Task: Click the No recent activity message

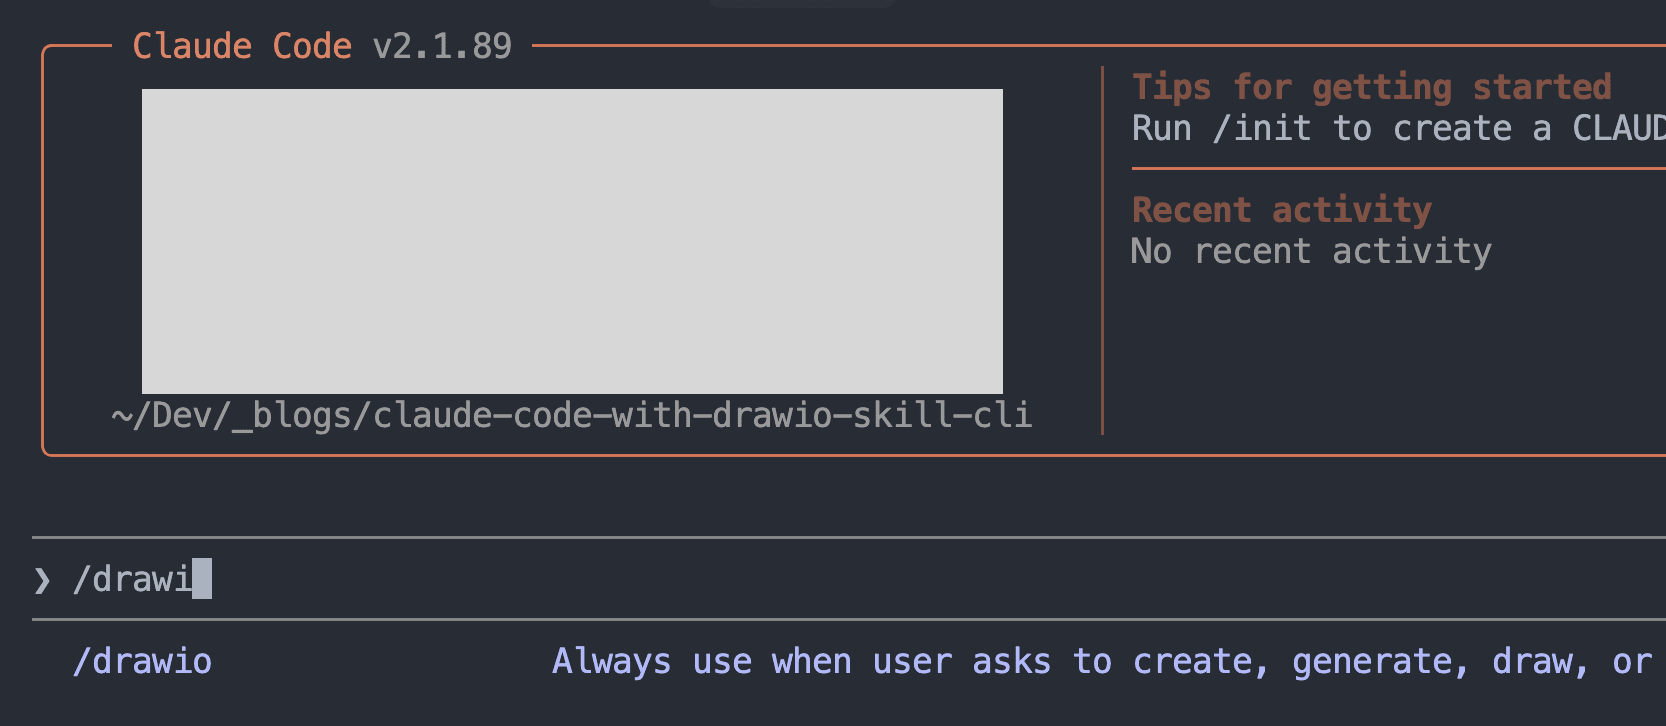Action: click(1311, 251)
